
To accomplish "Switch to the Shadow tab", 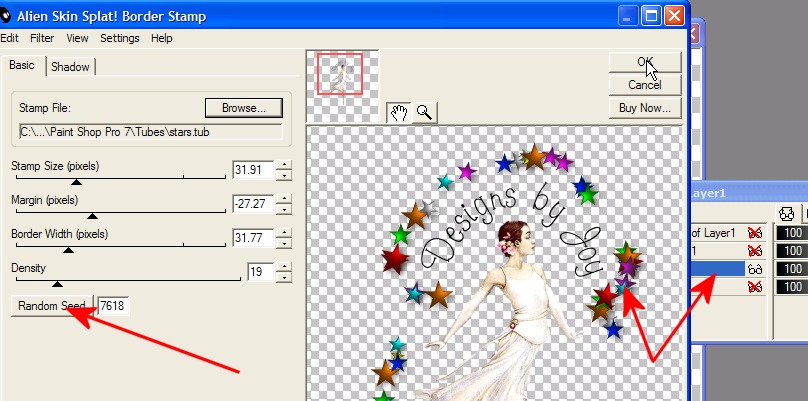I will tap(71, 67).
